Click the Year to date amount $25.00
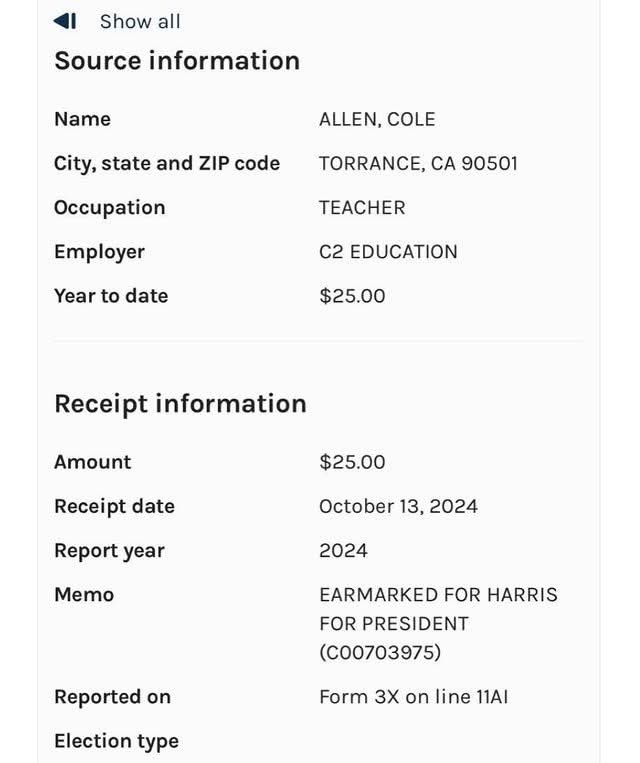This screenshot has height=763, width=640. pyautogui.click(x=352, y=296)
